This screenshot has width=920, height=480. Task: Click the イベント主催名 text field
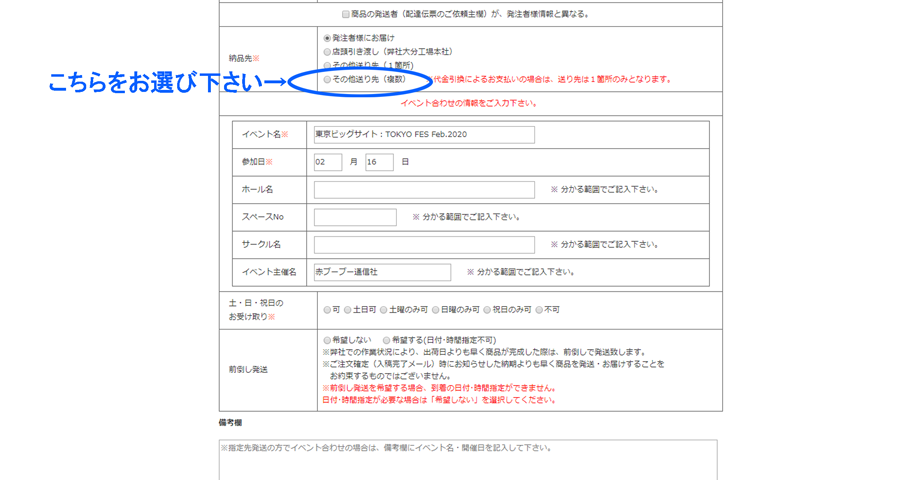click(382, 272)
